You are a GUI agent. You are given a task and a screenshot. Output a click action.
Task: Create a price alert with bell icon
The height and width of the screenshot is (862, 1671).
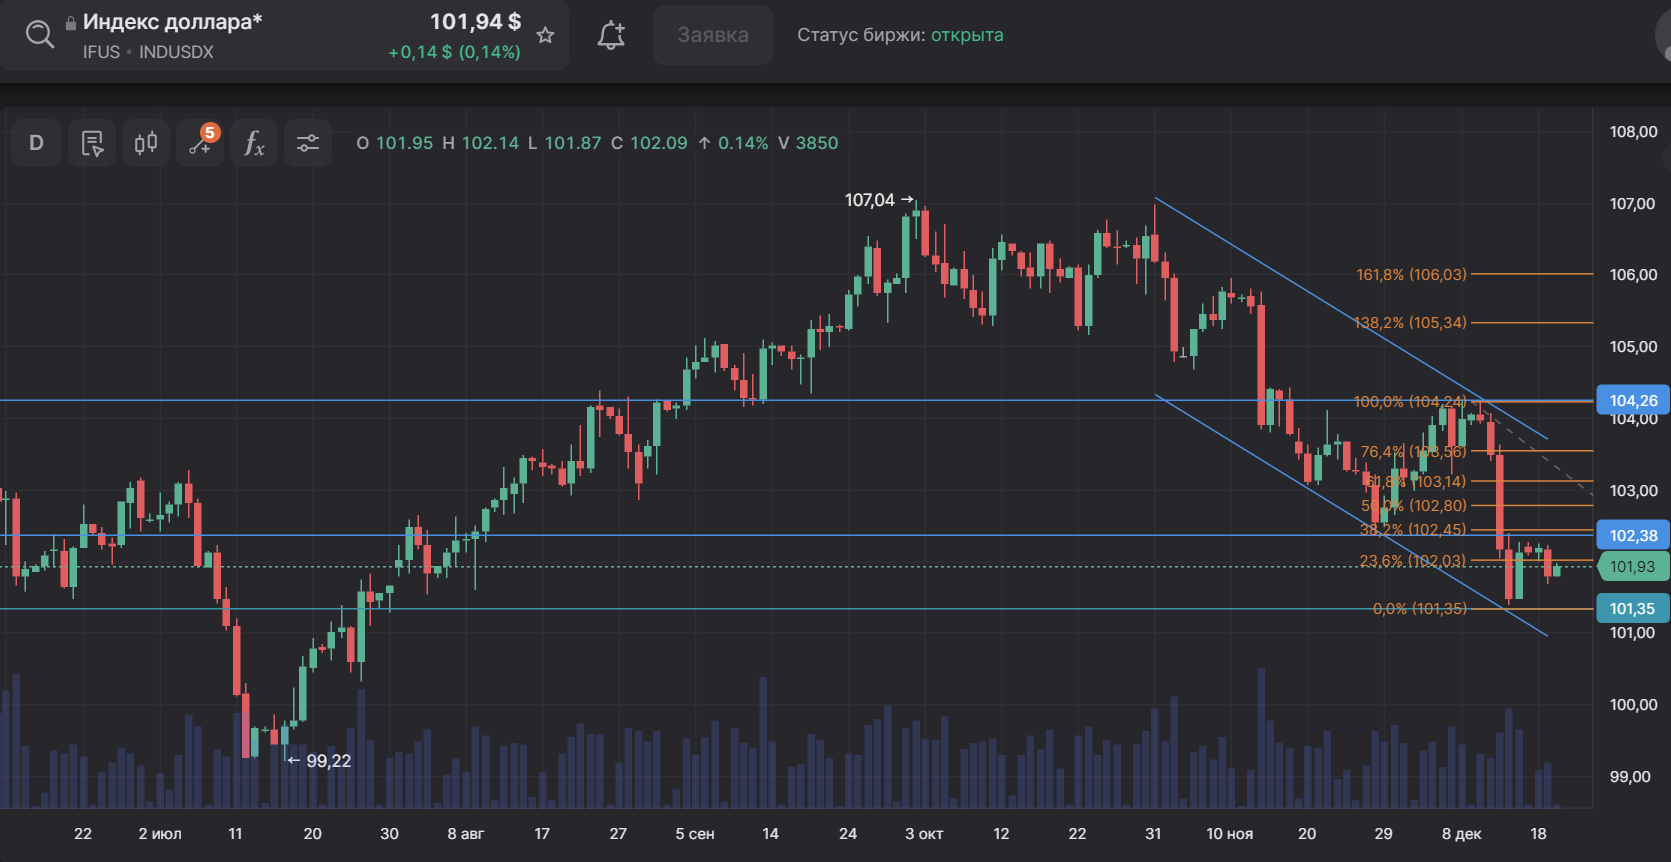(611, 35)
